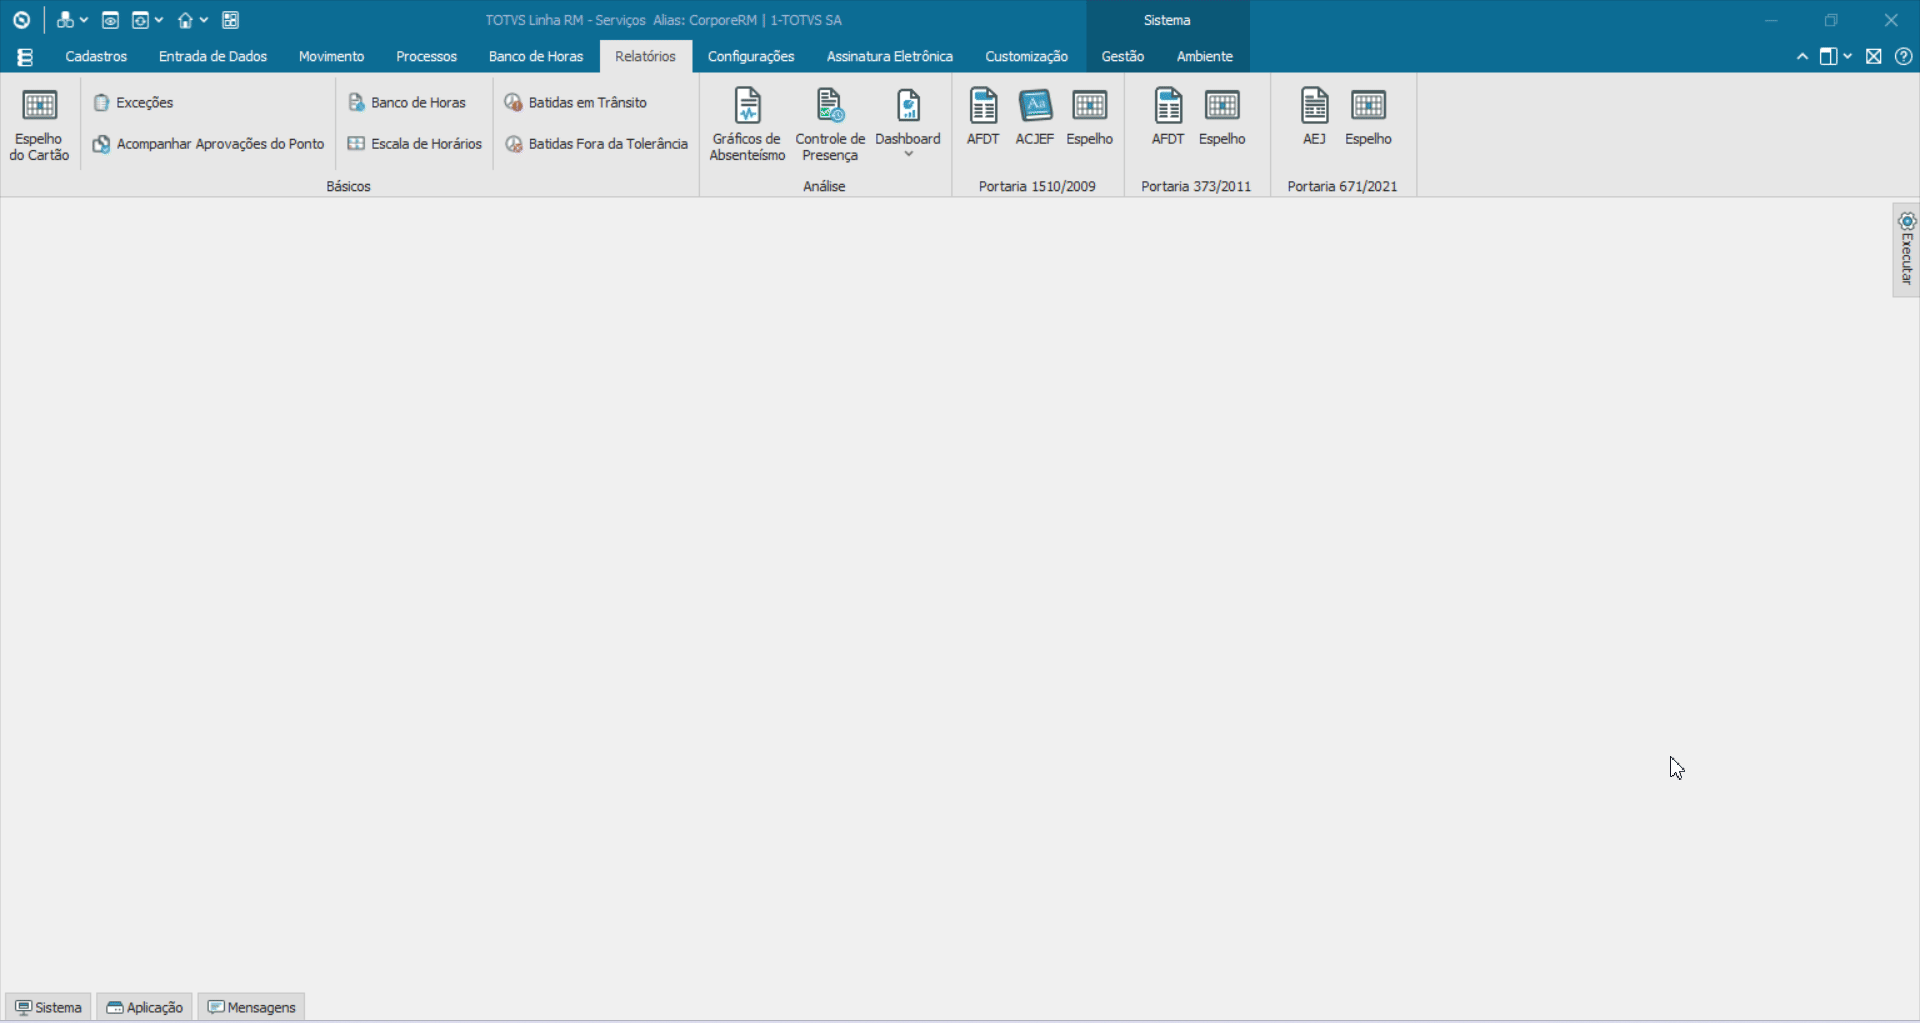Open the Aplicação status bar panel

pyautogui.click(x=145, y=1007)
